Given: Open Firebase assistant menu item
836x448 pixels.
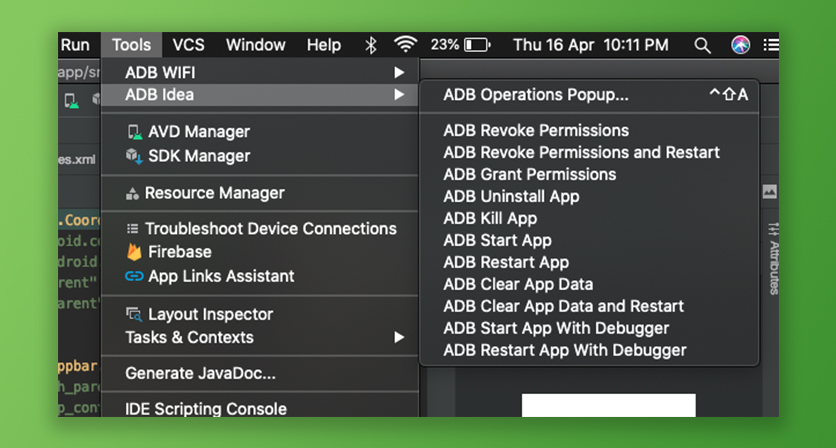Looking at the screenshot, I should (260, 252).
